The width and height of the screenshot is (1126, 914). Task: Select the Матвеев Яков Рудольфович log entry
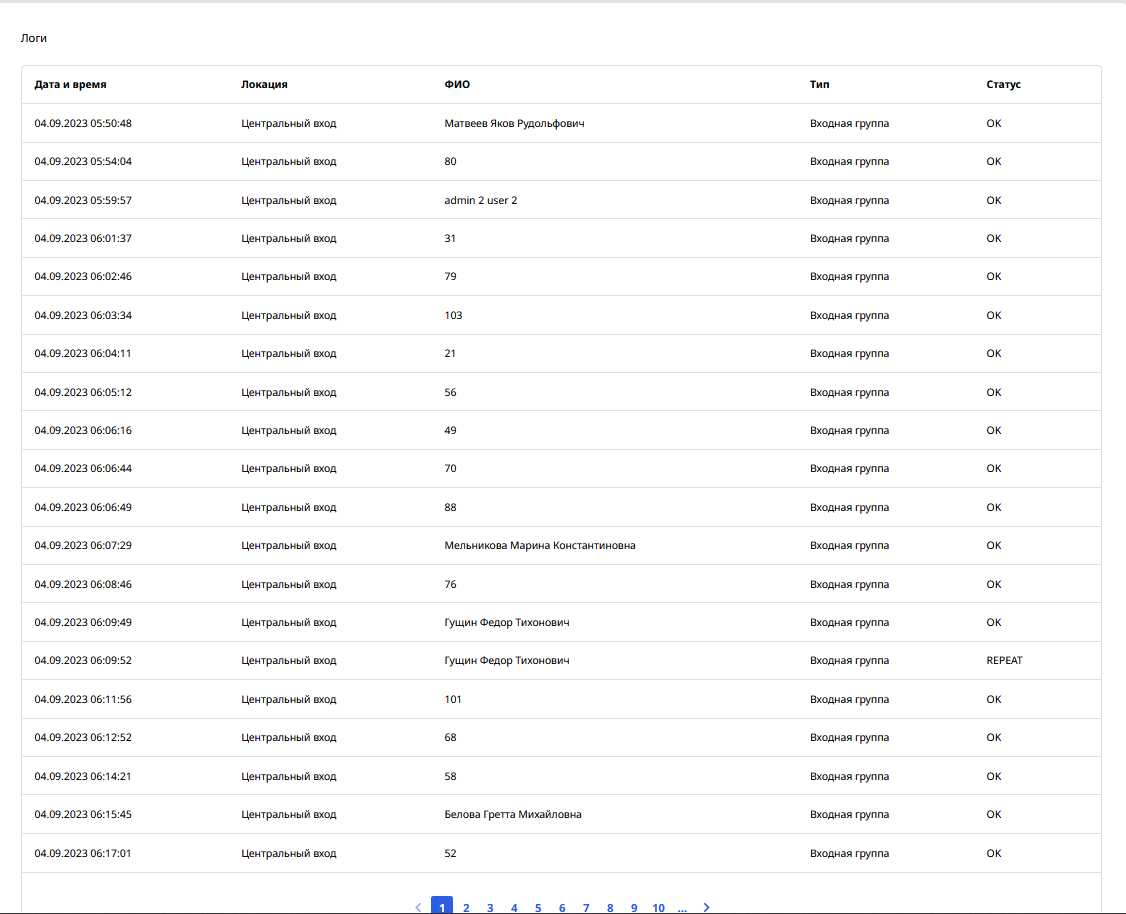coord(514,124)
